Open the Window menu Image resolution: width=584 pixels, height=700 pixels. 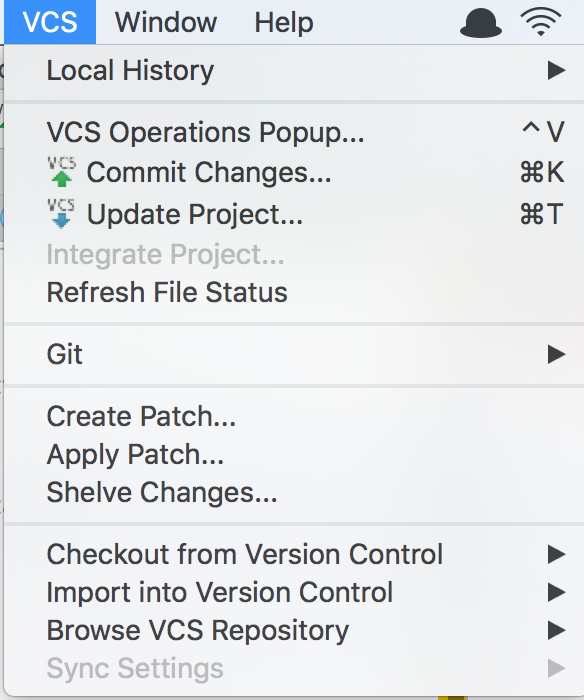point(166,22)
